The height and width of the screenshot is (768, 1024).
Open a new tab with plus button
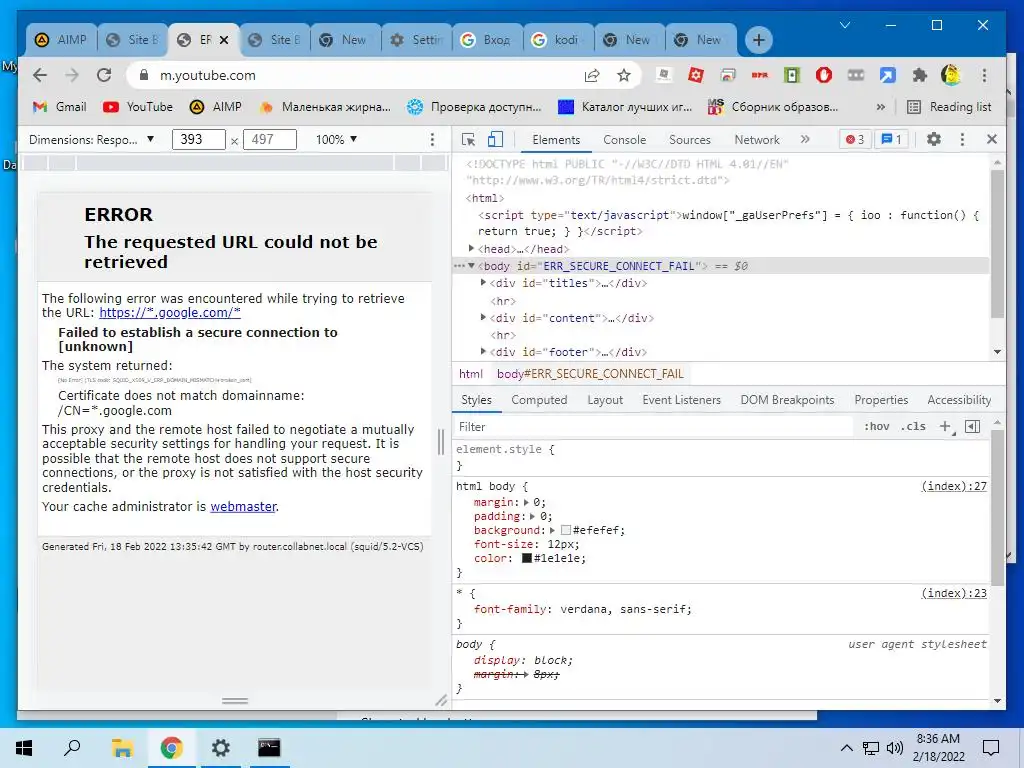758,40
